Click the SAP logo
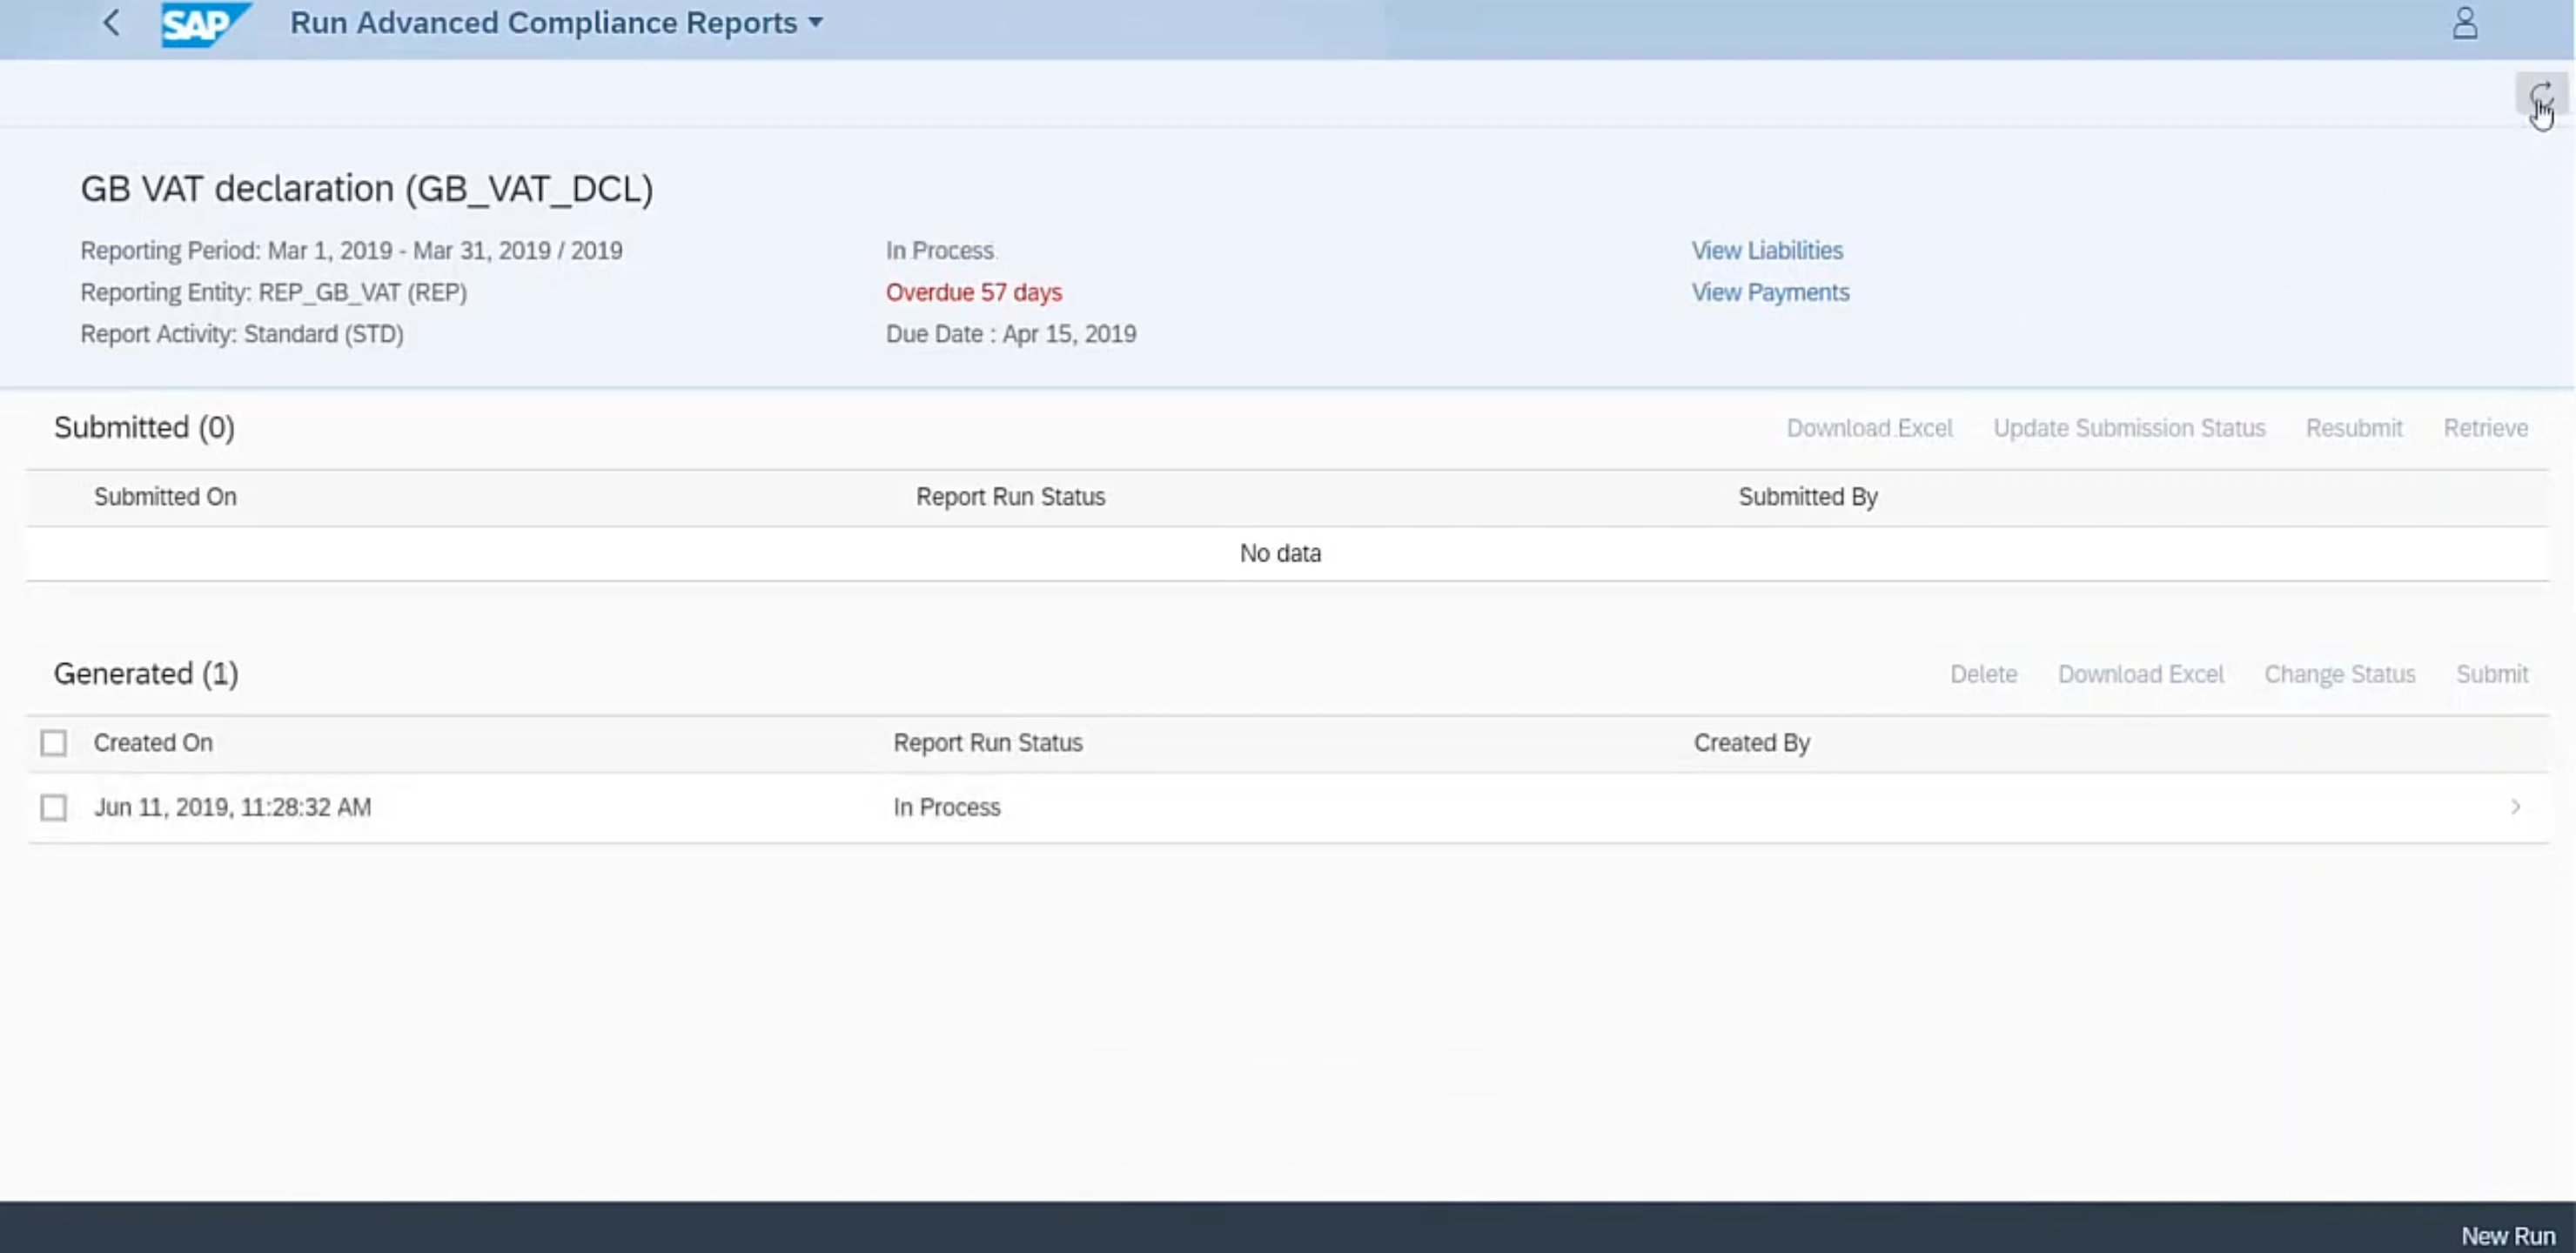The image size is (2576, 1253). [205, 24]
